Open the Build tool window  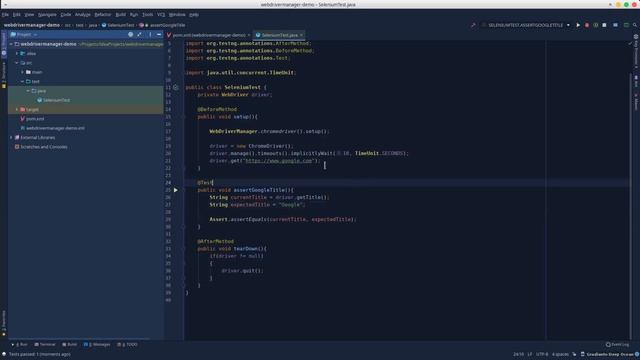[69, 344]
